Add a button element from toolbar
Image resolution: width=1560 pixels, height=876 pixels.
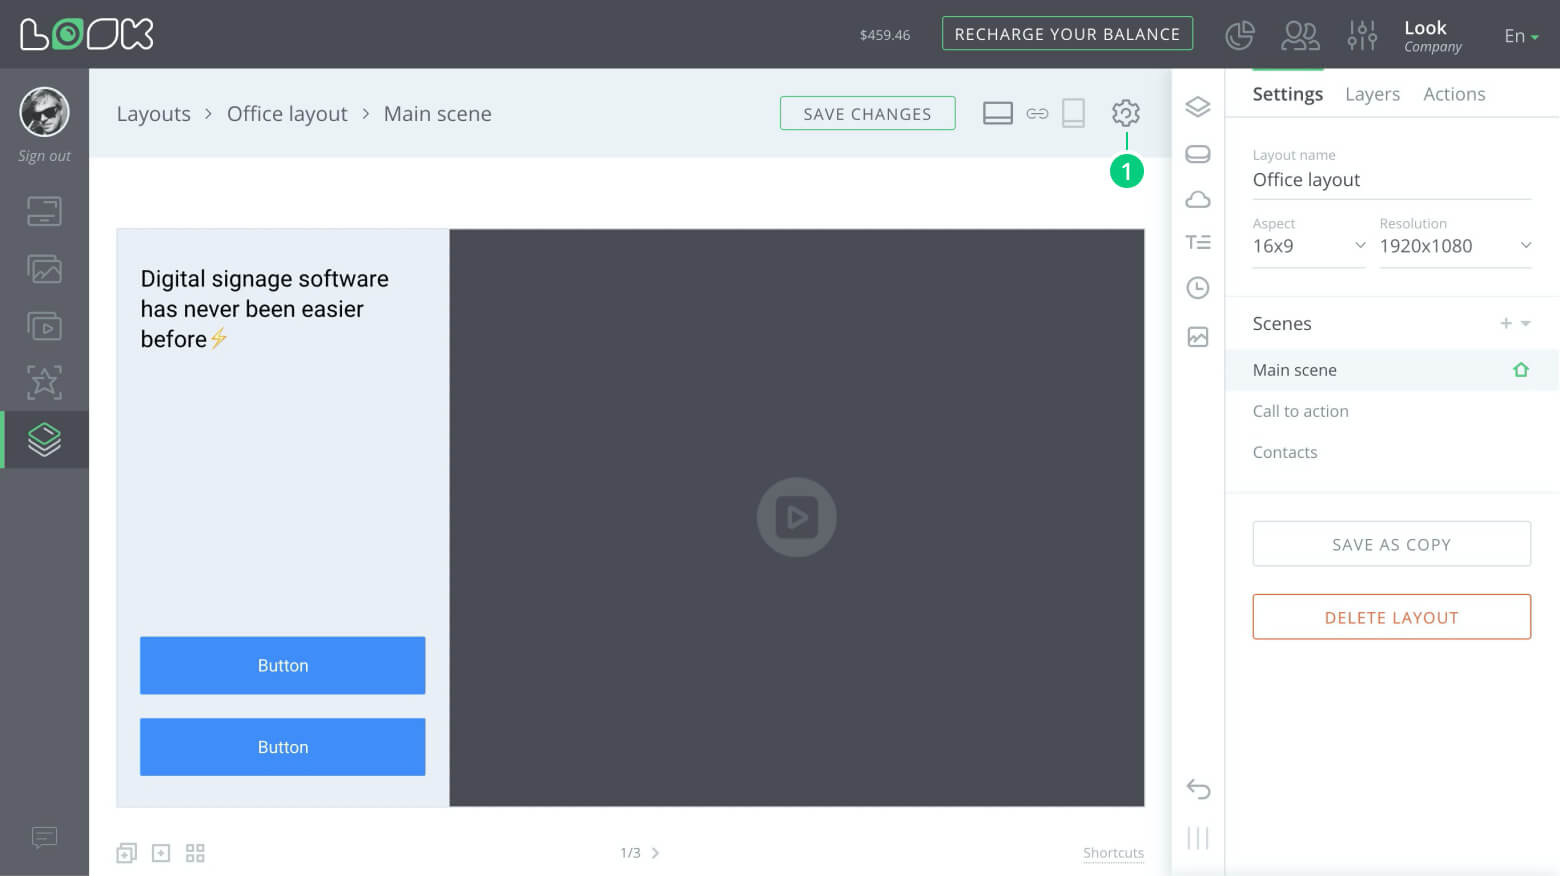point(1198,154)
